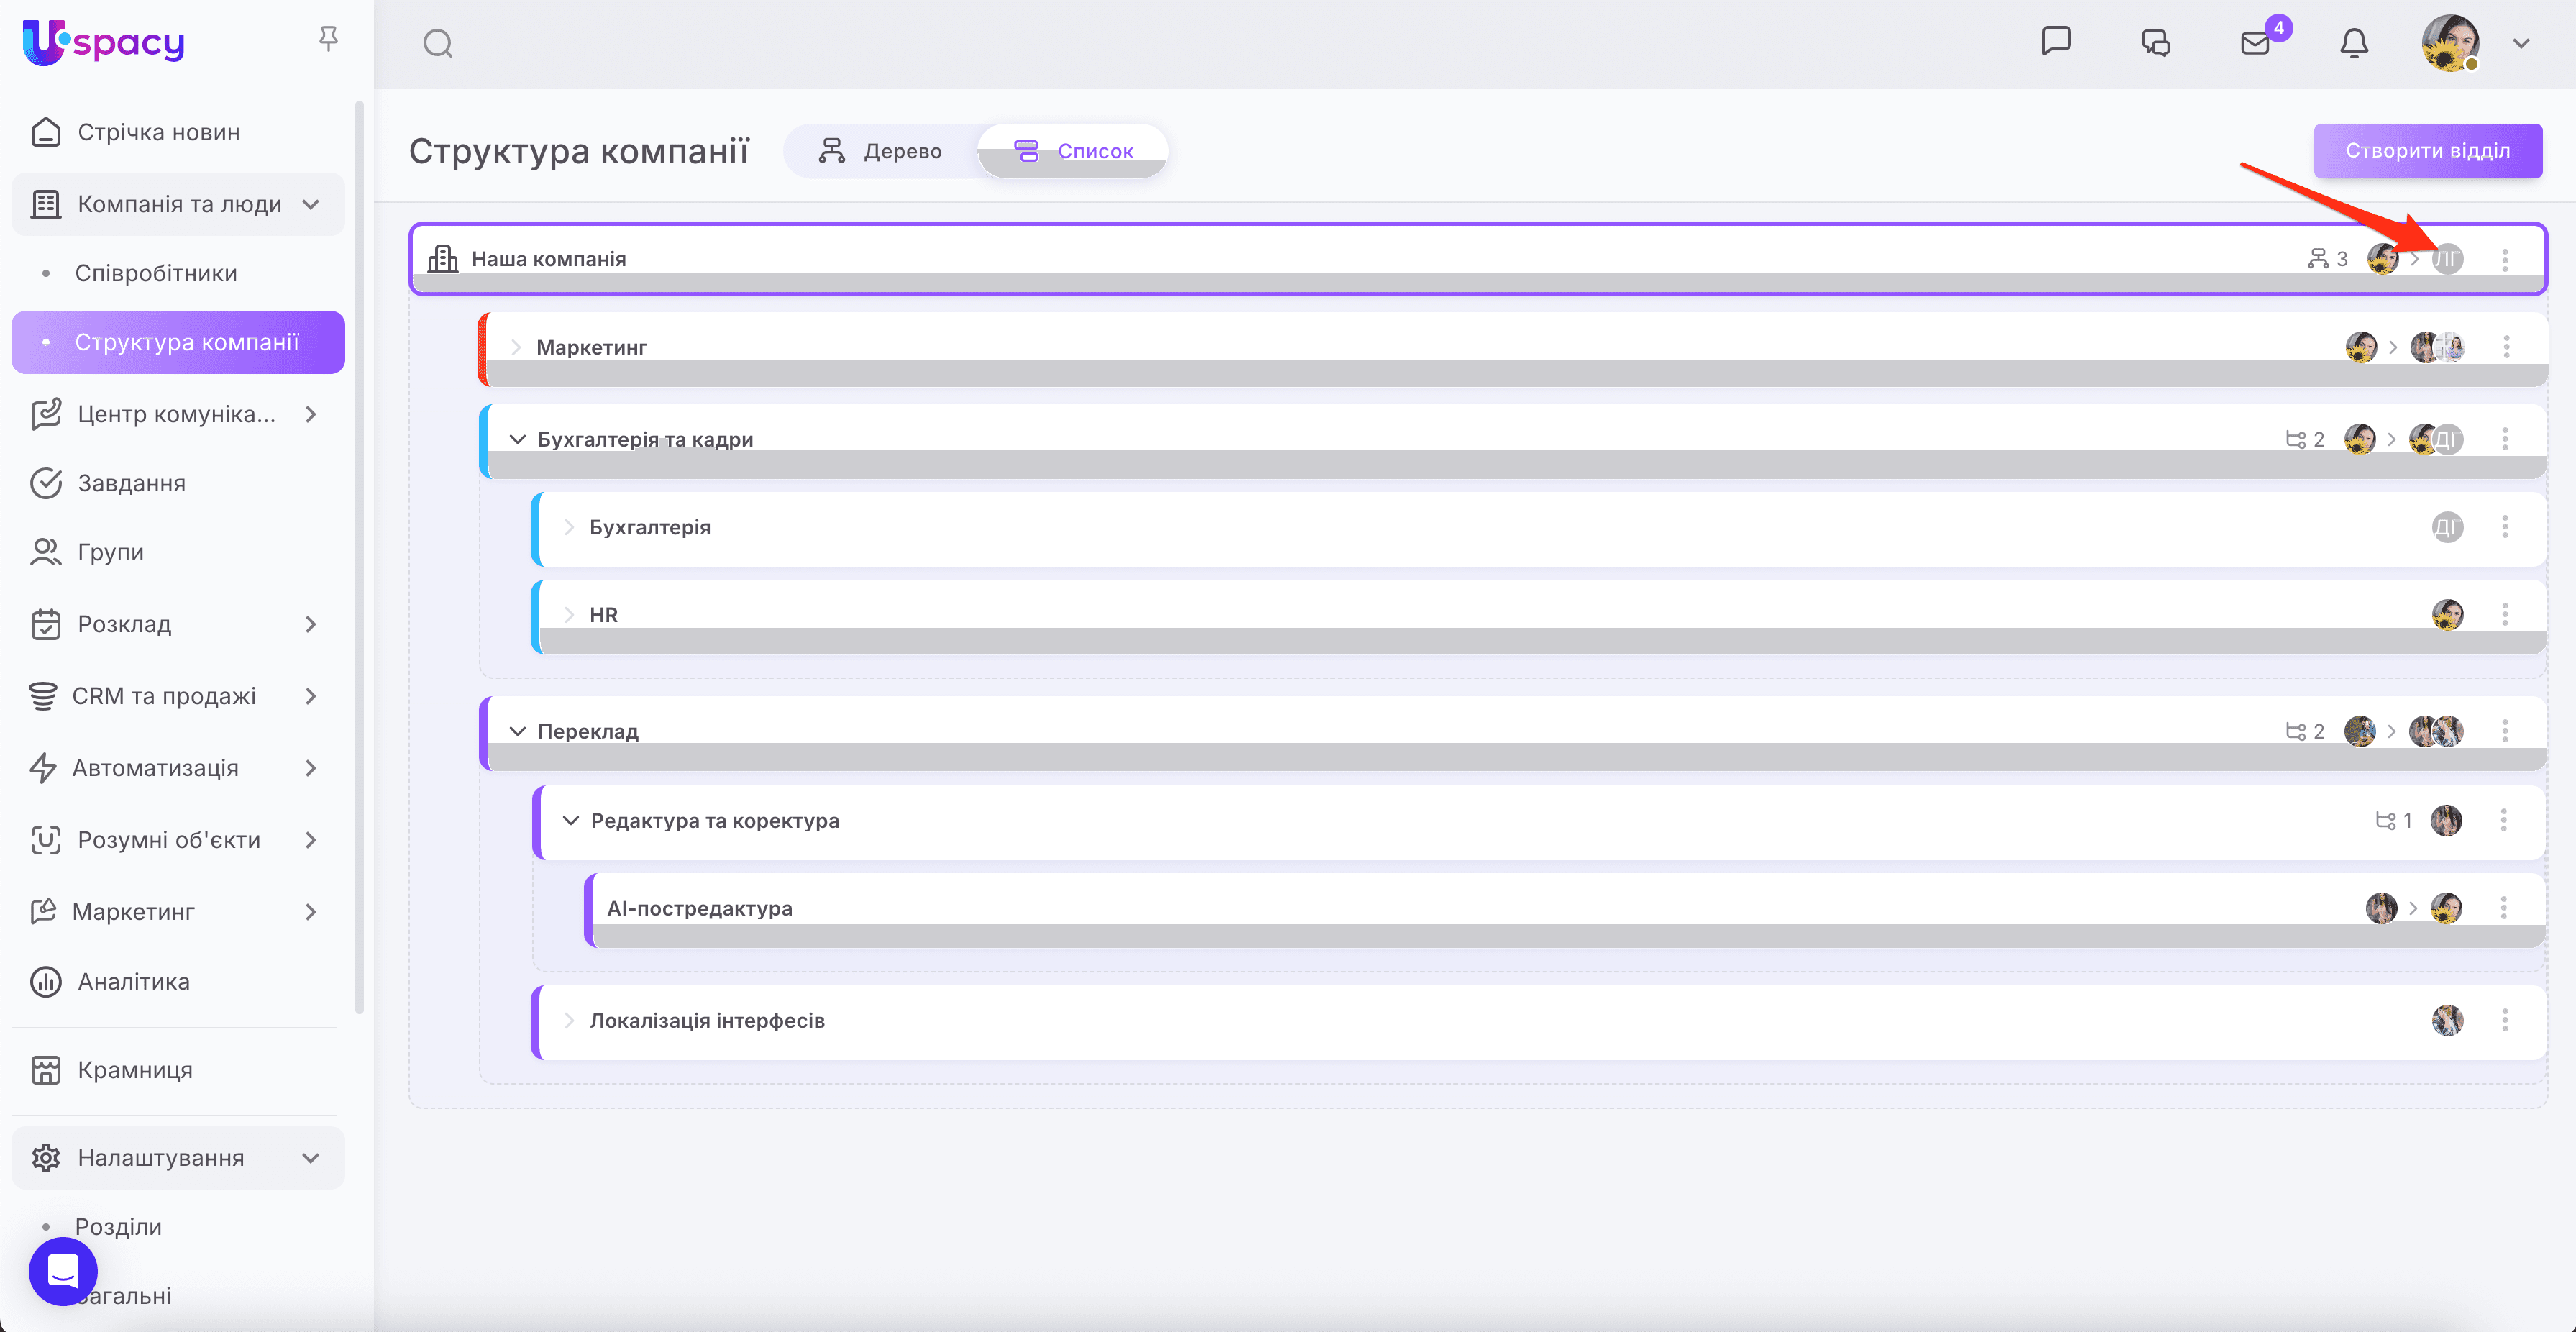Open user profile avatar menu

coord(2449,43)
